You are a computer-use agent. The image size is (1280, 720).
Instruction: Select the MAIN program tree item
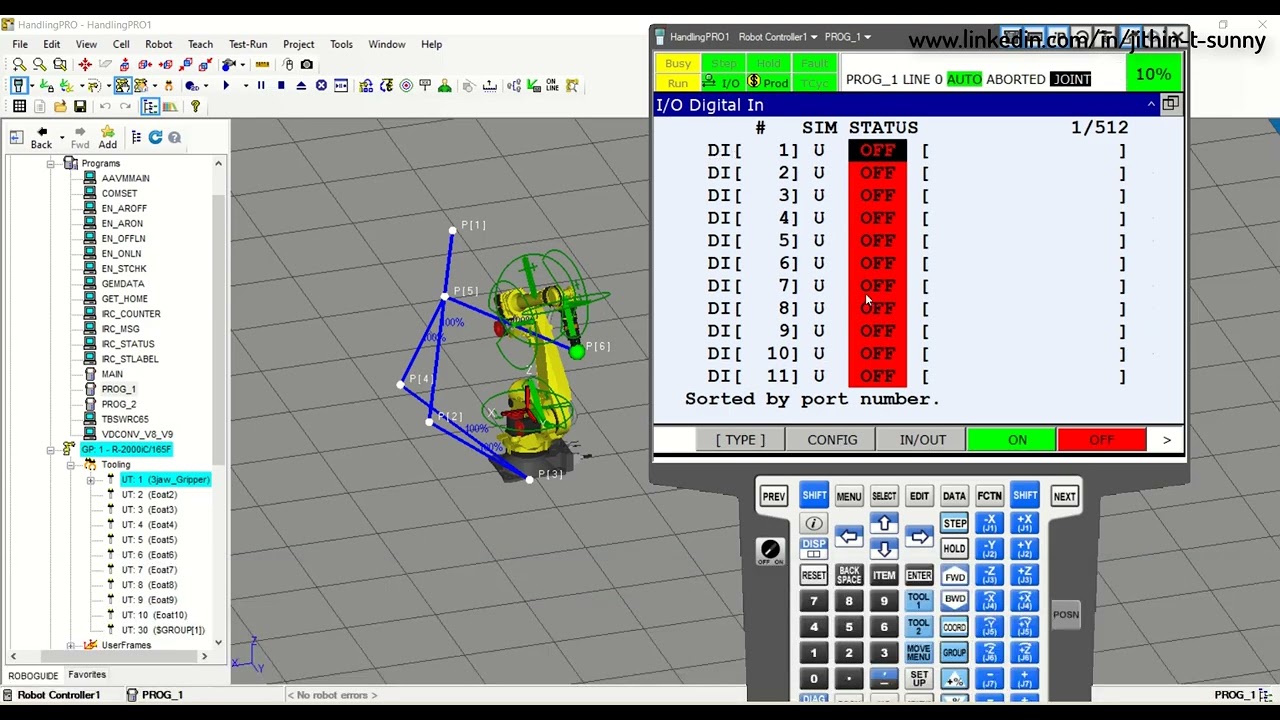click(112, 374)
